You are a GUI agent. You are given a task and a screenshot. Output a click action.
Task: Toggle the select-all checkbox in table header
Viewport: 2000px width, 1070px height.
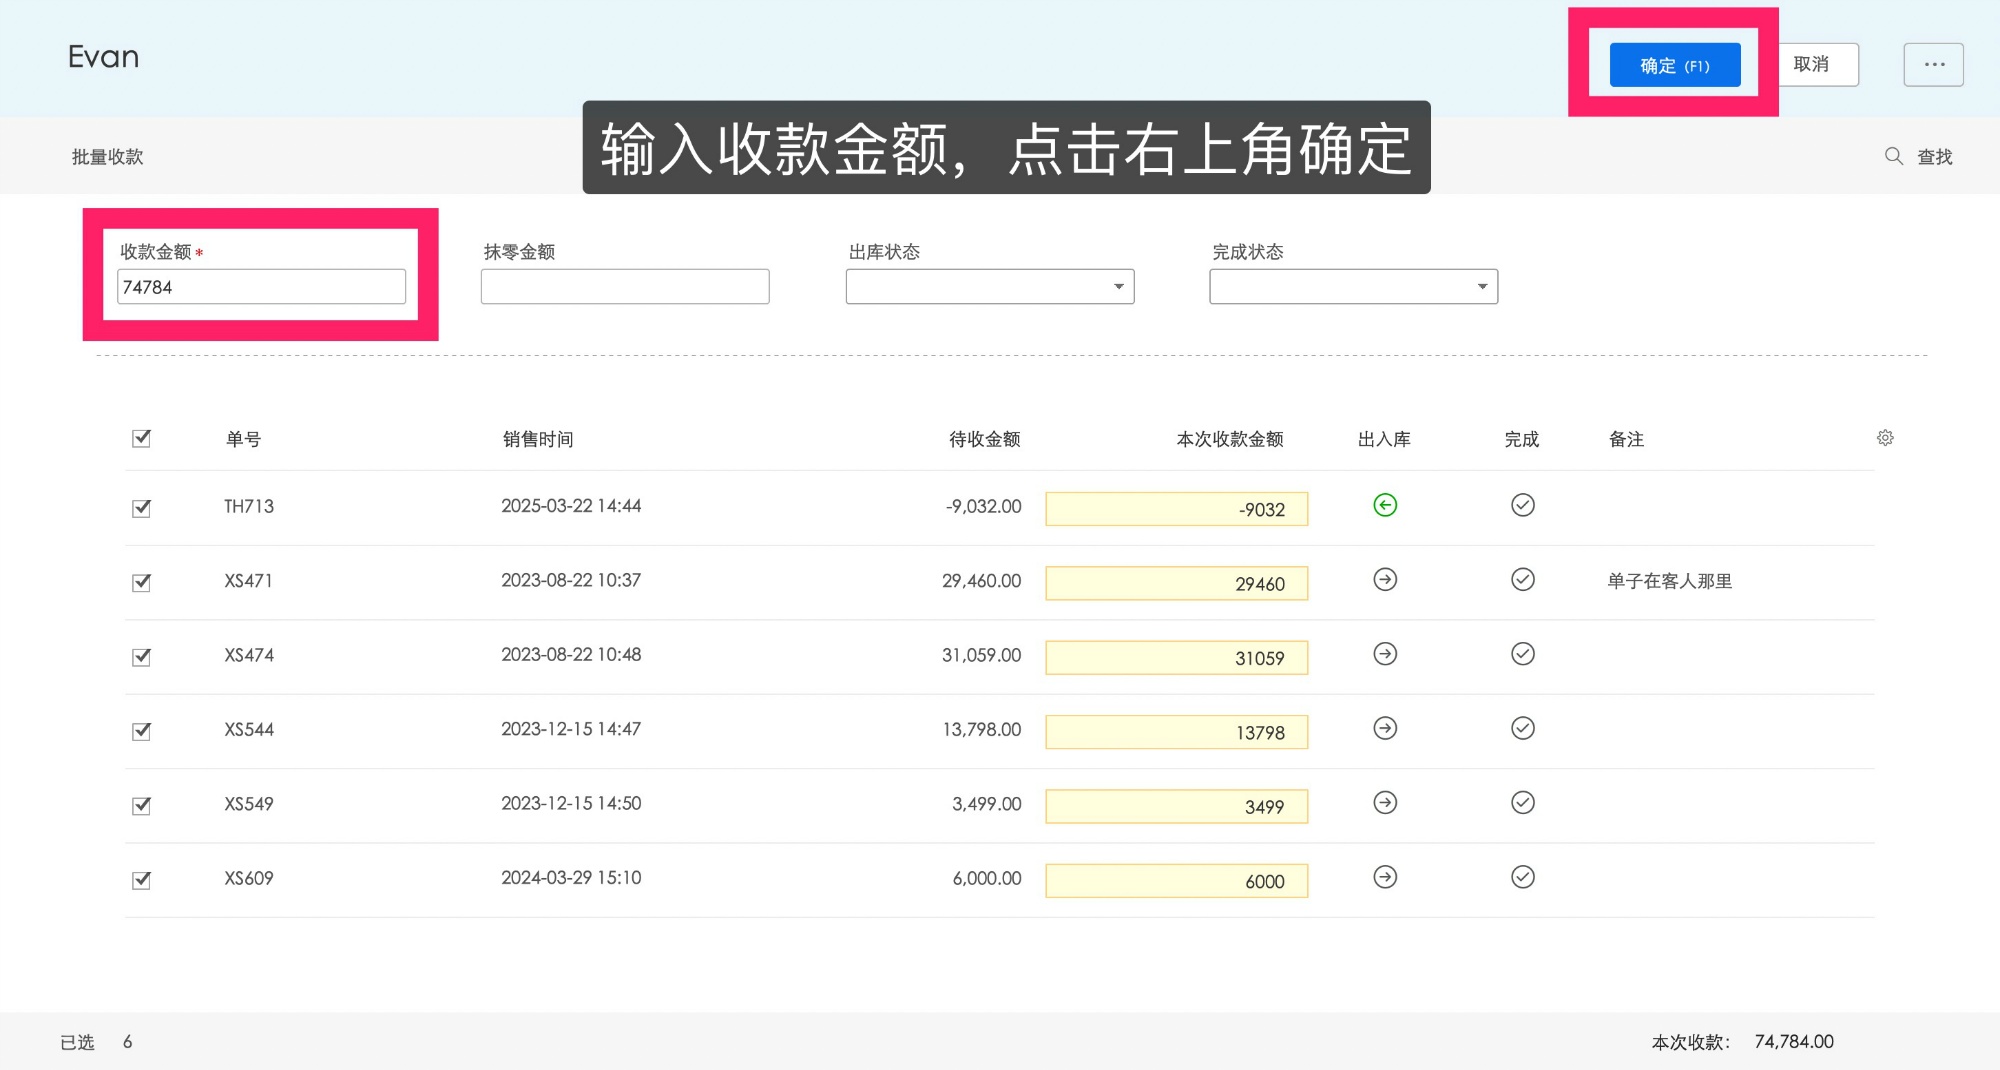(x=140, y=437)
